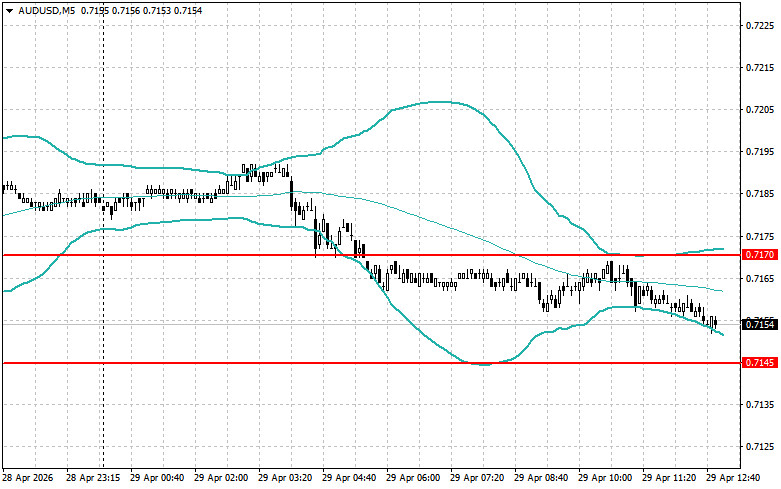Click the 0.7125 price scale label

click(x=761, y=447)
